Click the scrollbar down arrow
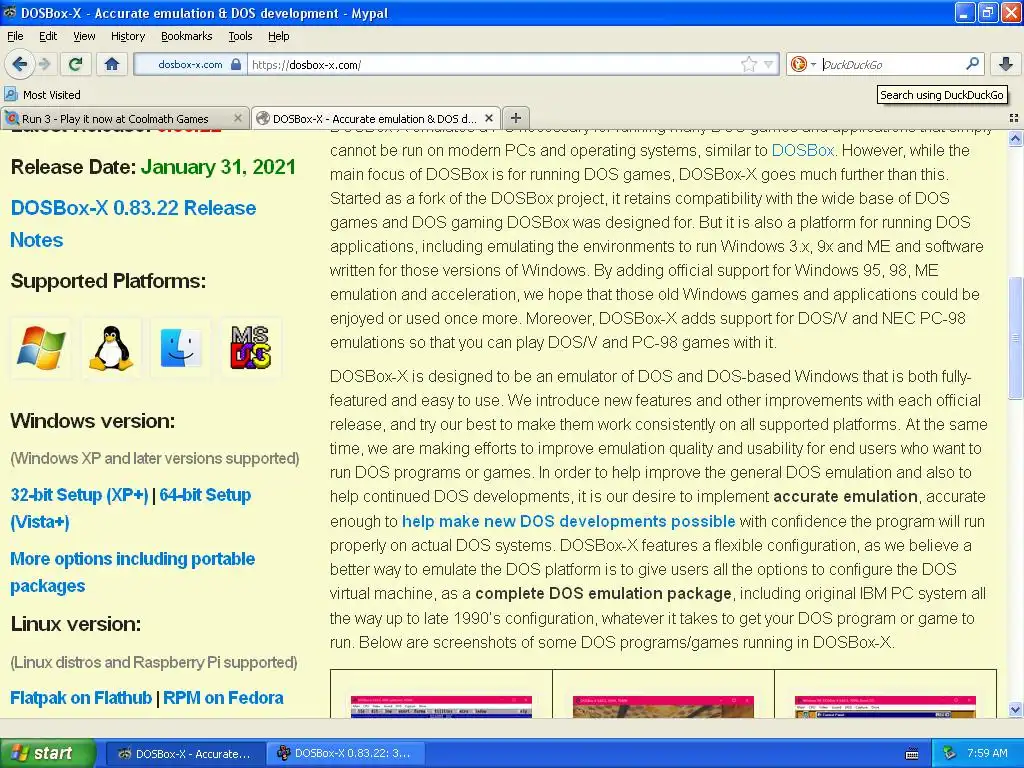The height and width of the screenshot is (768, 1024). point(1015,709)
